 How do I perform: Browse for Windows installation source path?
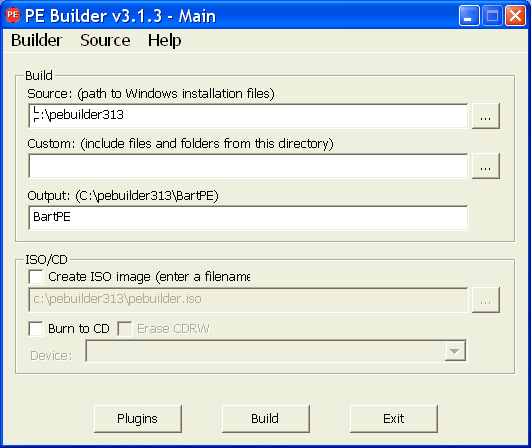tap(486, 116)
